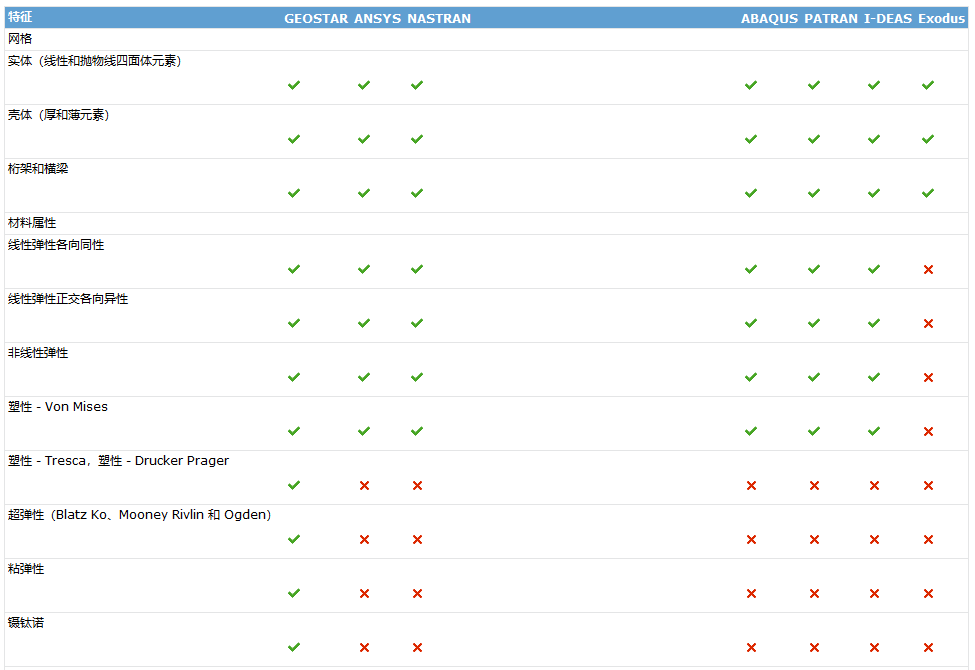Screen dimensions: 975x670
Task: Click the NASTRAN column header
Action: pos(439,19)
